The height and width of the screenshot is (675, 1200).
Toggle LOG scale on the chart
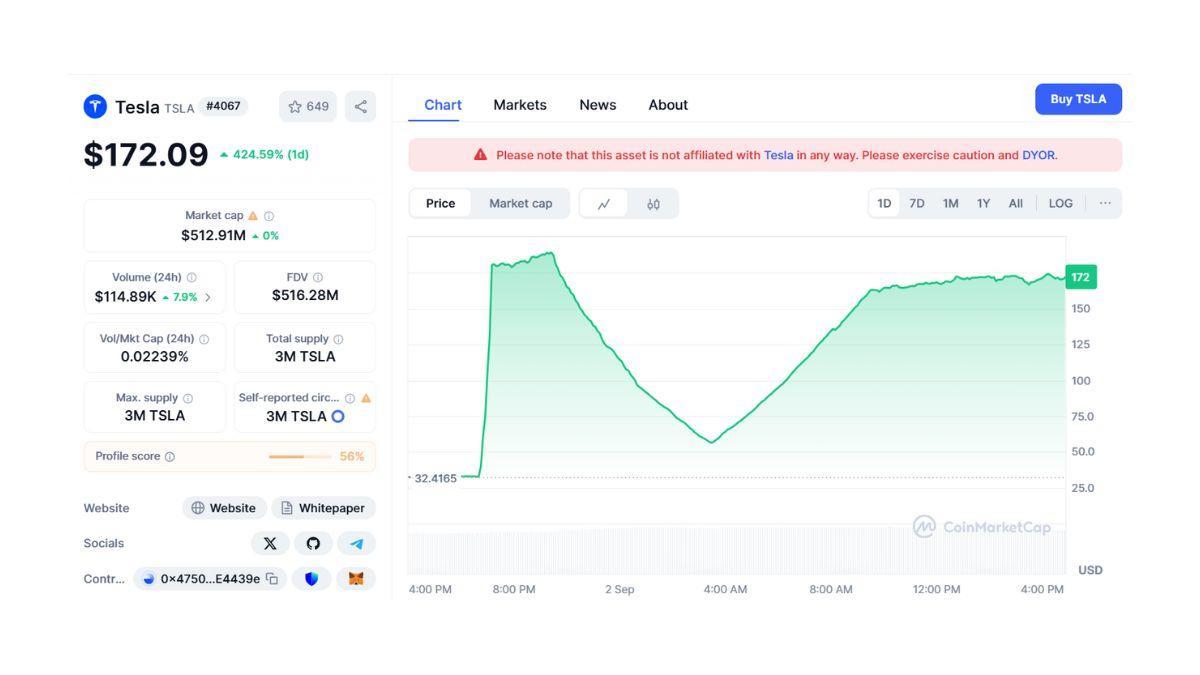pyautogui.click(x=1060, y=203)
